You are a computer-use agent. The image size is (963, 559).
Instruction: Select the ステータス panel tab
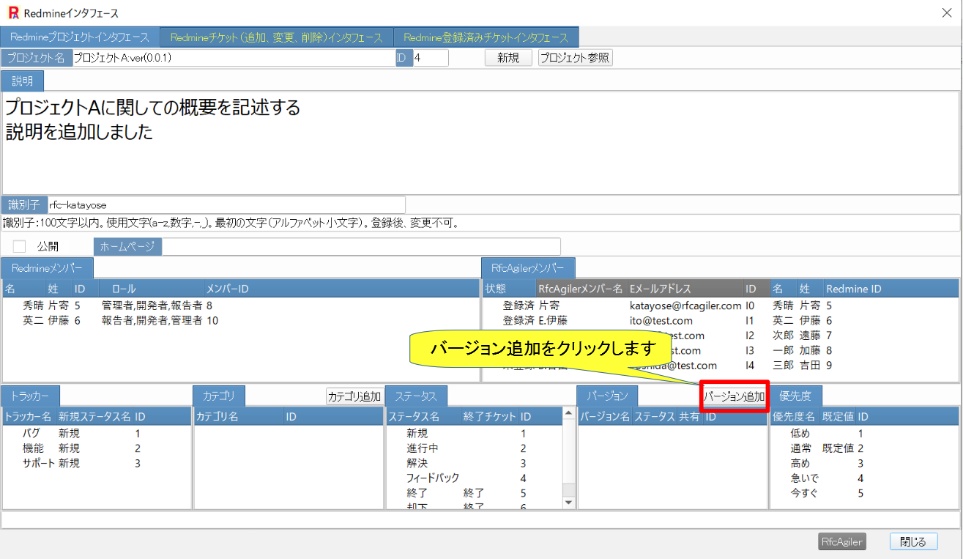(x=416, y=396)
